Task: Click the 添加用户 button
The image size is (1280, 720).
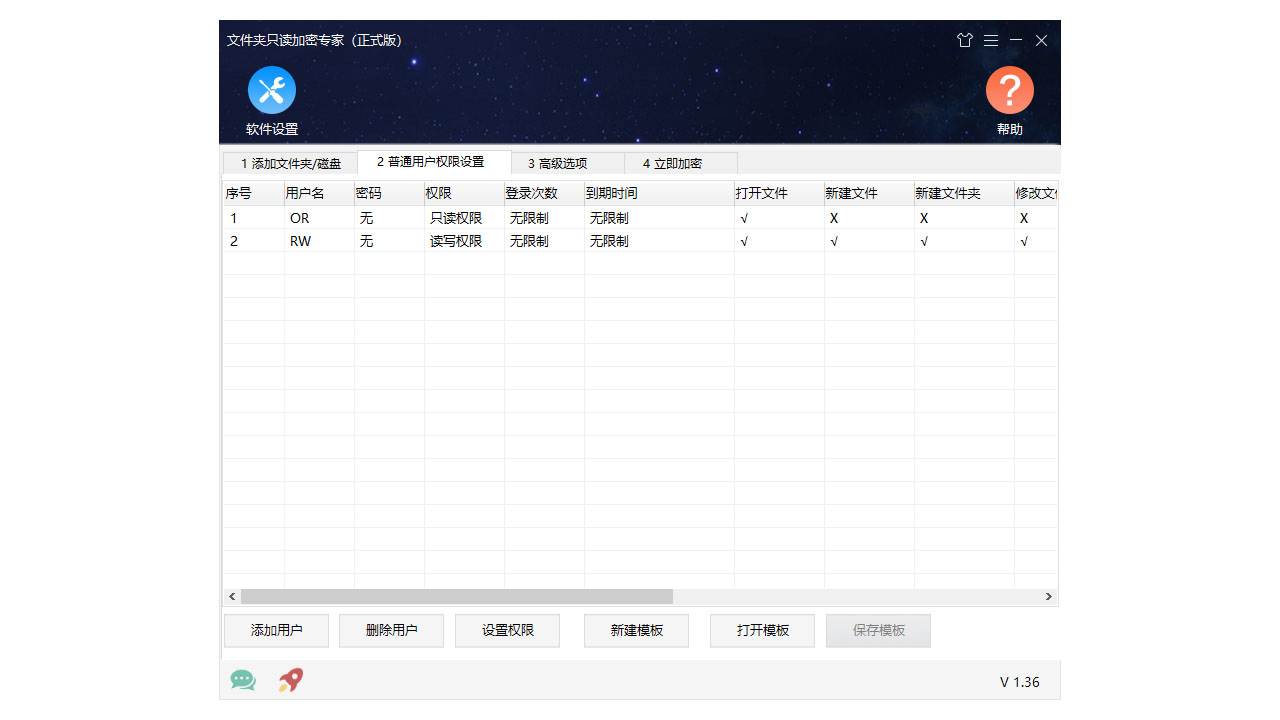Action: click(x=276, y=631)
